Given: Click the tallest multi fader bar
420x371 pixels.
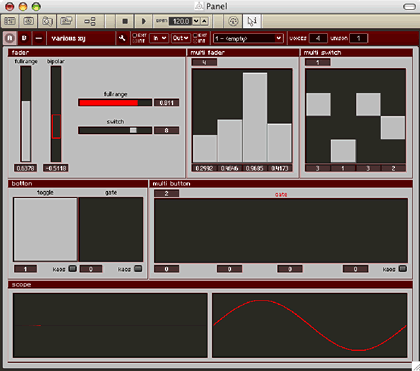Looking at the screenshot, I should tap(255, 117).
